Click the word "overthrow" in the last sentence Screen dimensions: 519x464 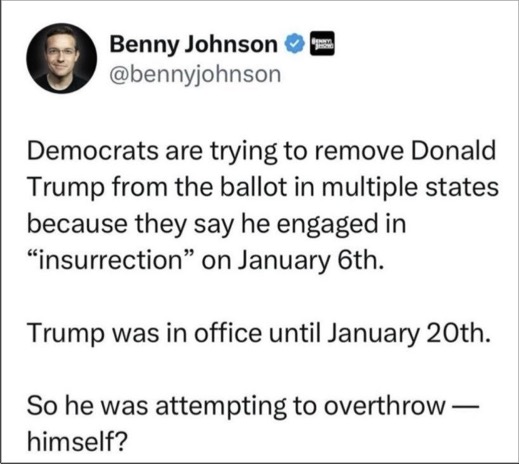[385, 406]
